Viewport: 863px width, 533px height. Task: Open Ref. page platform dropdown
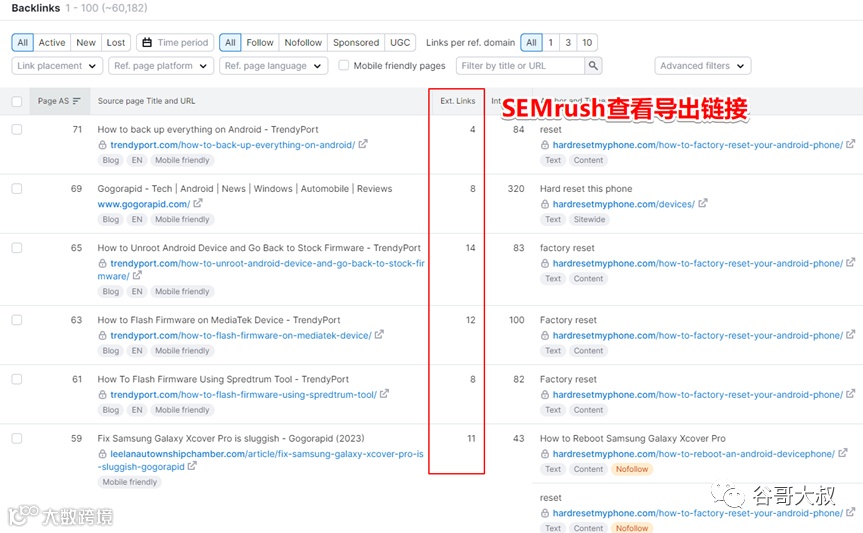coord(161,66)
